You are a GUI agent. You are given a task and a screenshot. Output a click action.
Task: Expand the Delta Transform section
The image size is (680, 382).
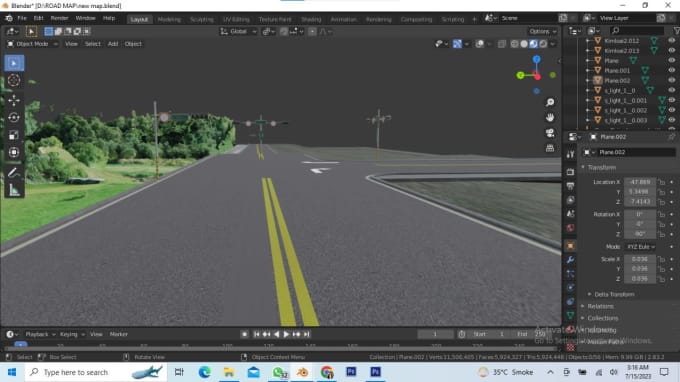coord(614,294)
